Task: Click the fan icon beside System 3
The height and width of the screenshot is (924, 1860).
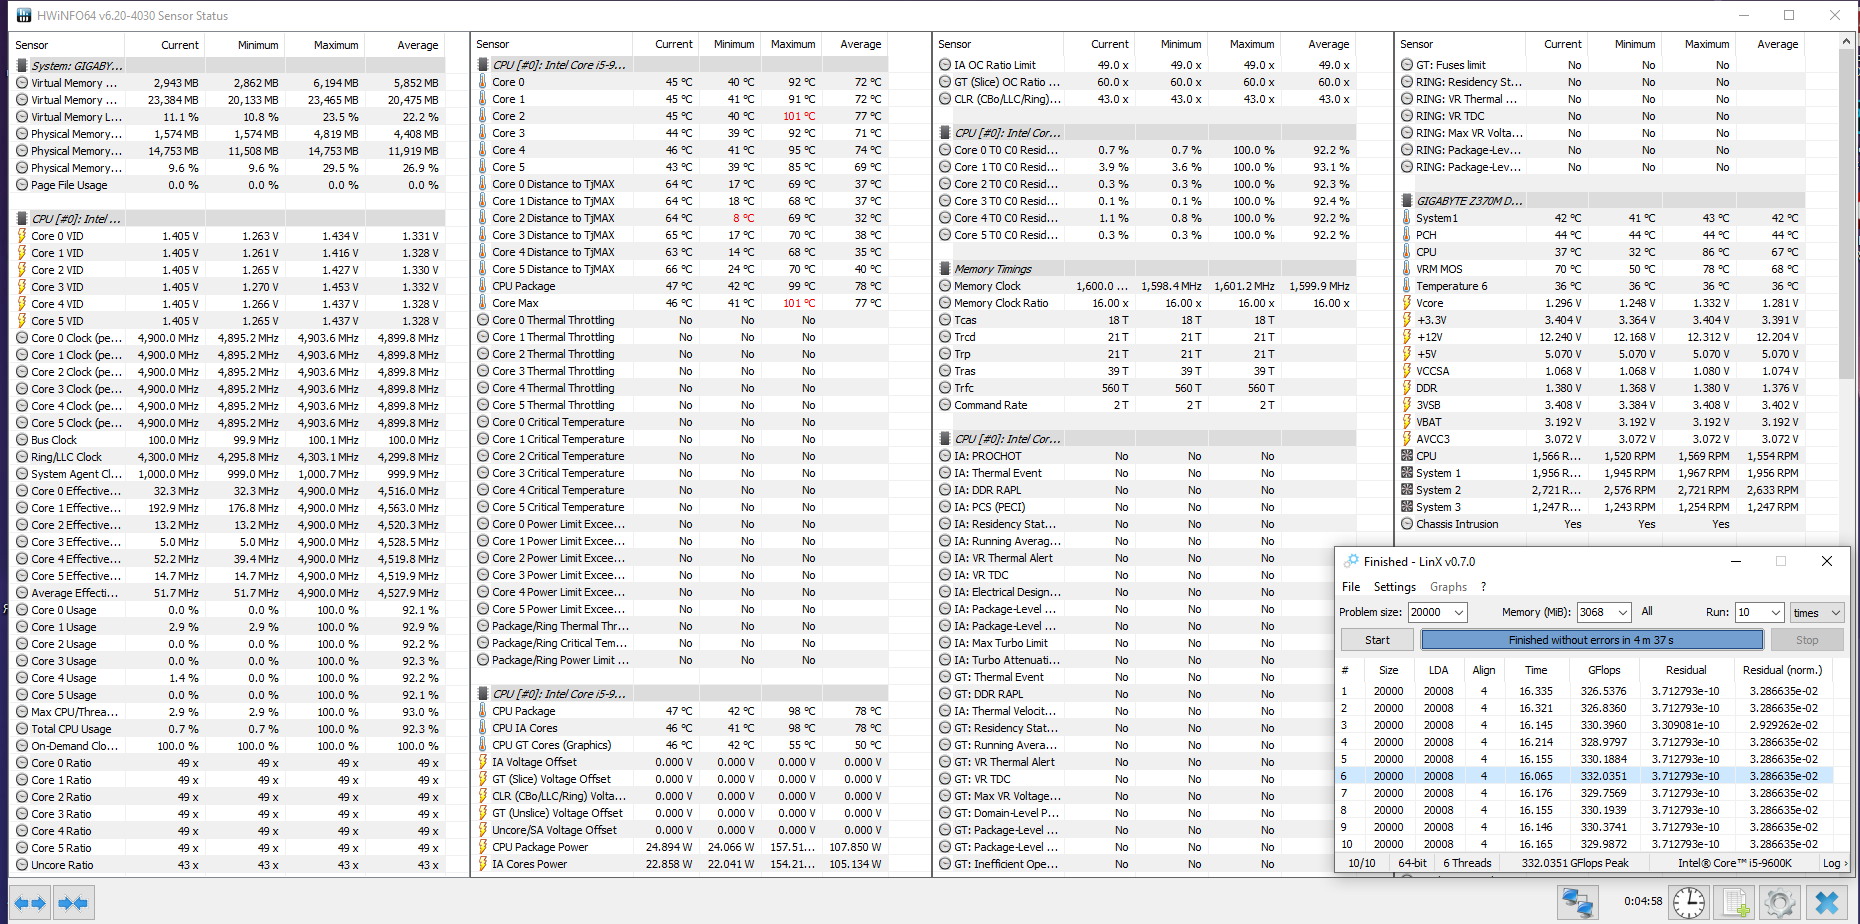Action: click(1407, 507)
